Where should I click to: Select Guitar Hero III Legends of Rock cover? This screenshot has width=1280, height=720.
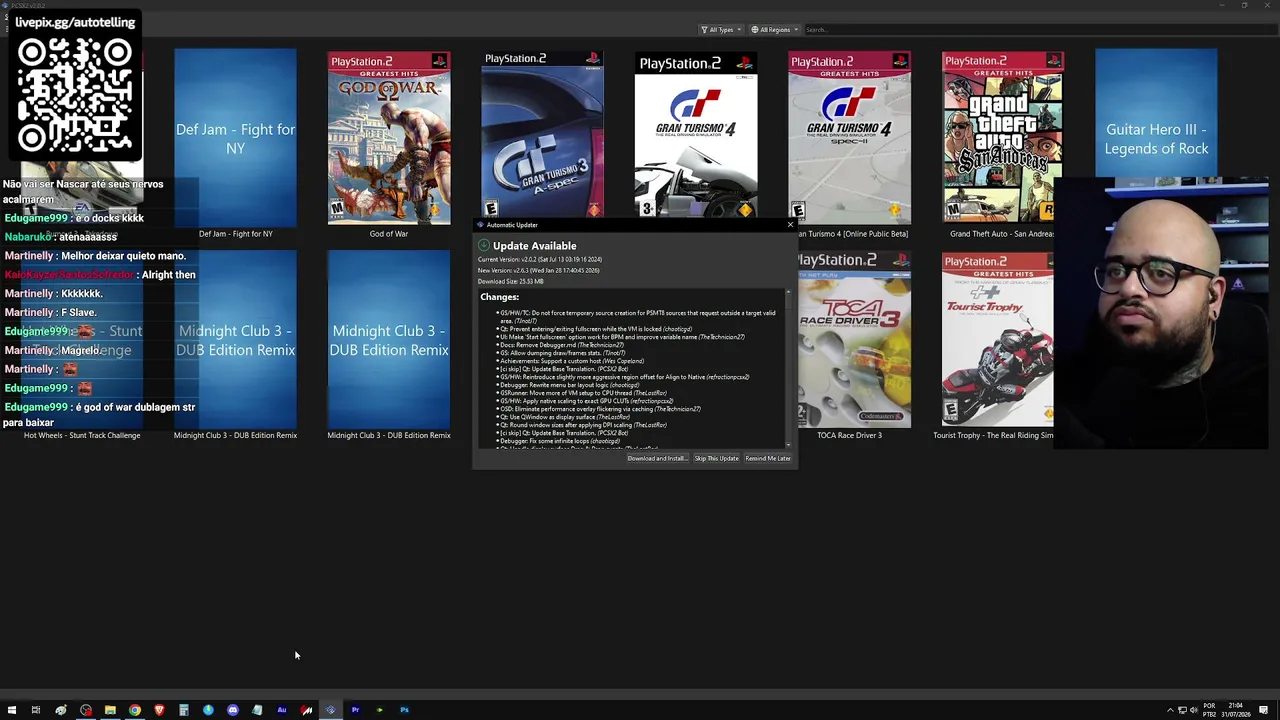tap(1156, 115)
